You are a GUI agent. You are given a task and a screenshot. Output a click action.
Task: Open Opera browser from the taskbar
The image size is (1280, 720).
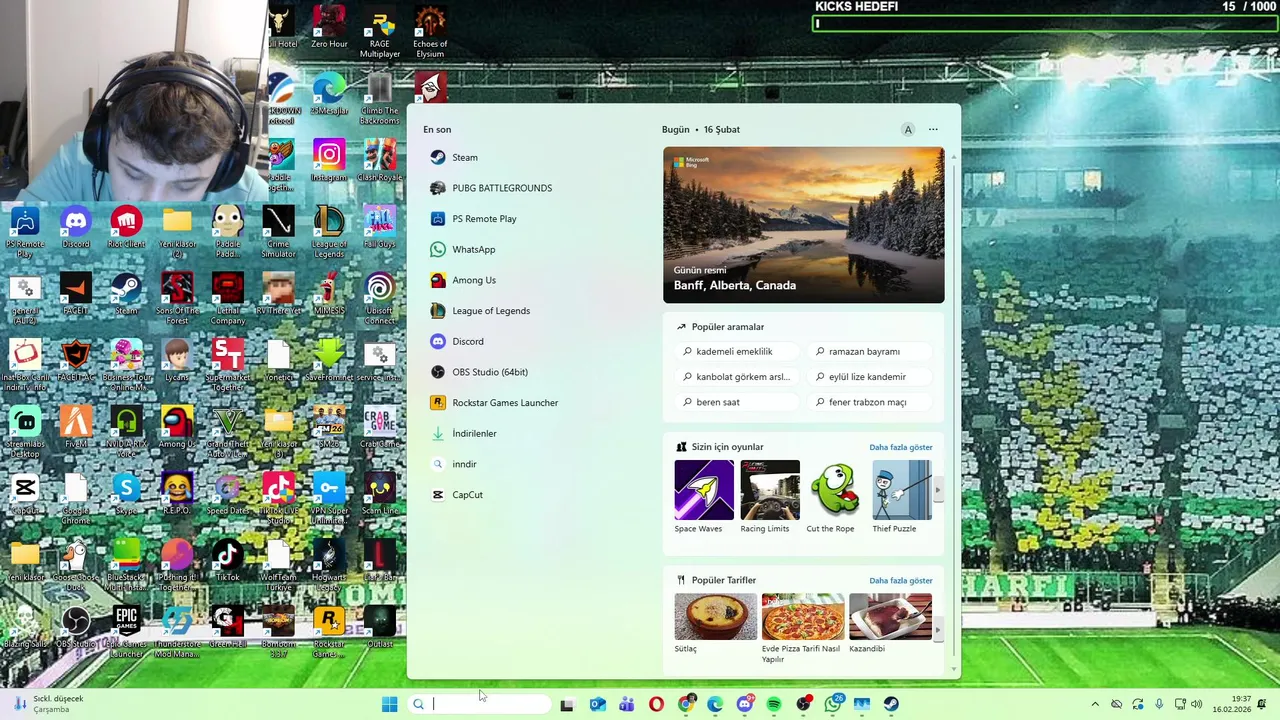pyautogui.click(x=656, y=704)
